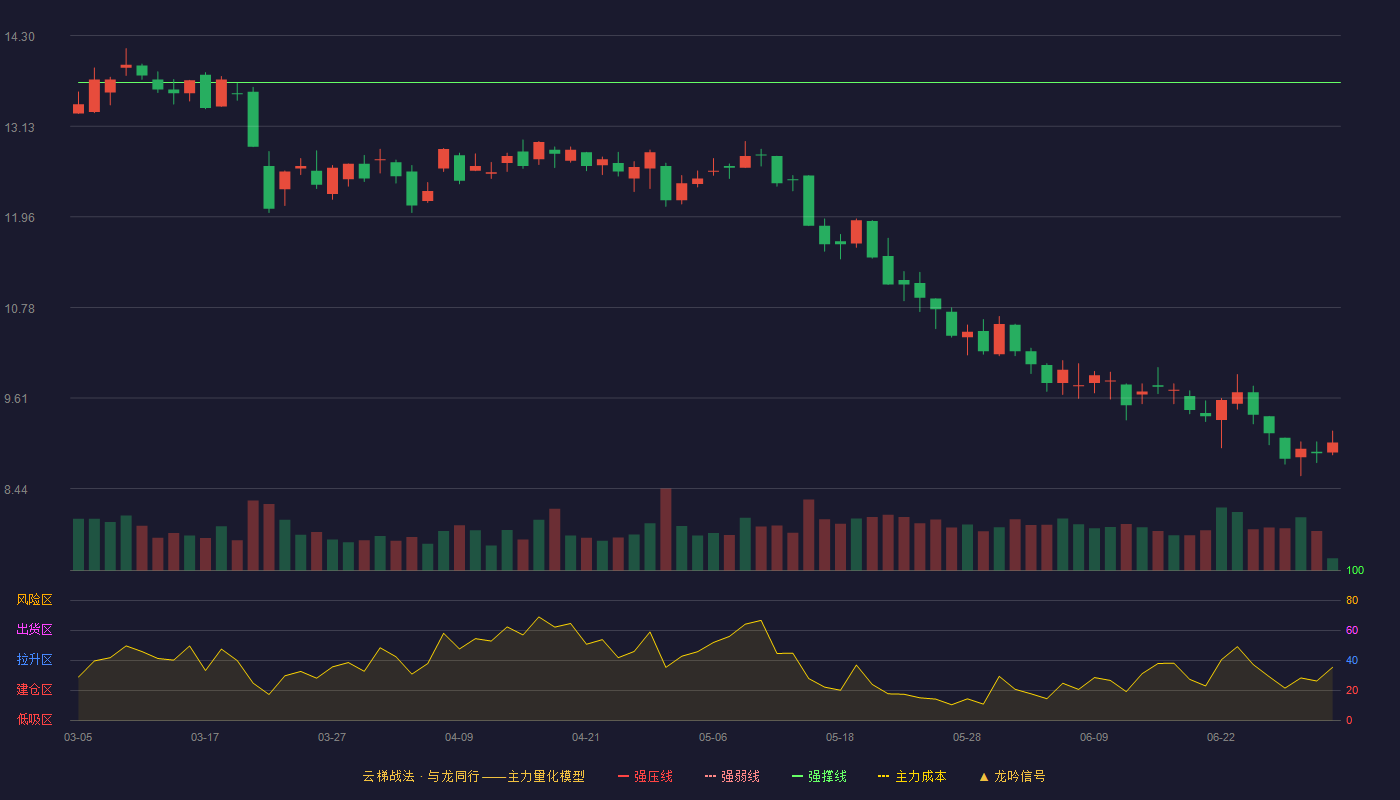Click the 风险区 zone label
Image resolution: width=1400 pixels, height=800 pixels.
pos(35,600)
